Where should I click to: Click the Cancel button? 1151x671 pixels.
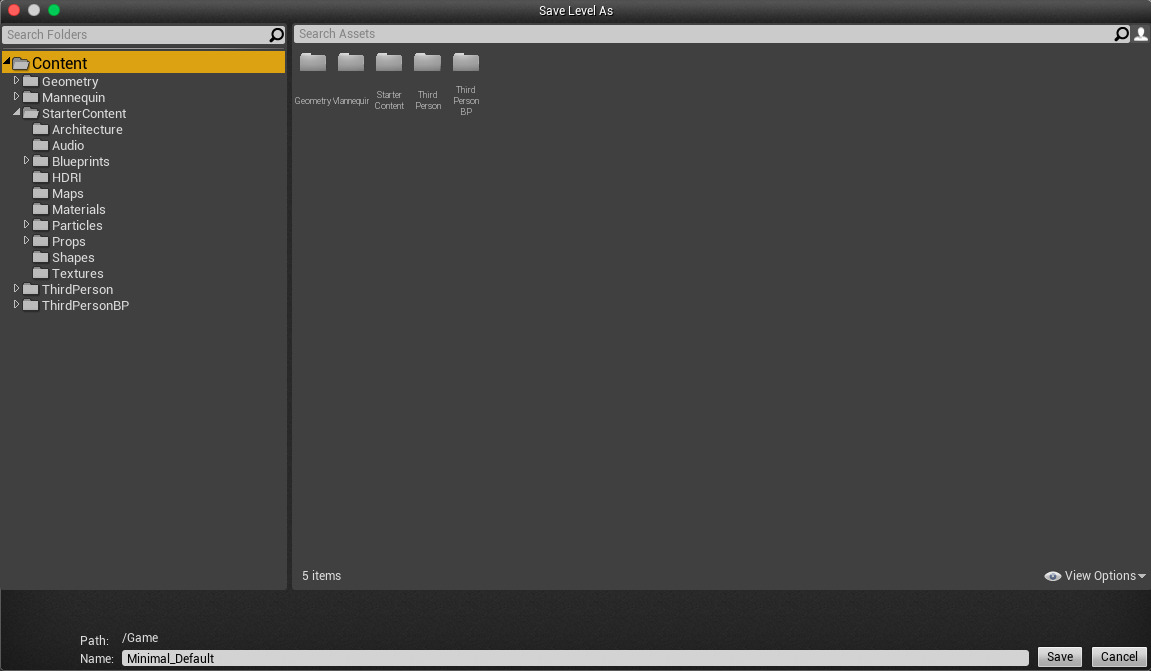pos(1118,657)
